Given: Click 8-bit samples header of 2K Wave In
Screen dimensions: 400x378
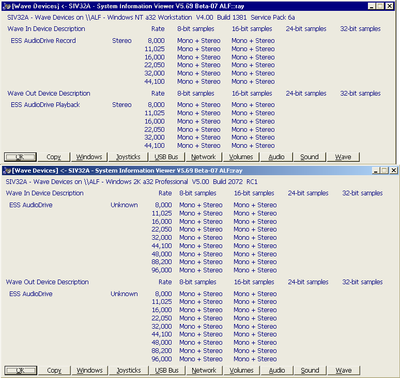Looking at the screenshot, I should [x=198, y=193].
